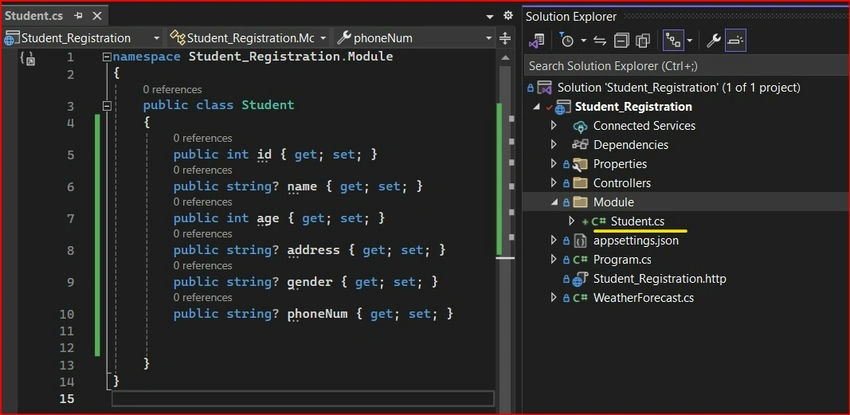
Task: Expand the Properties folder
Action: (x=553, y=164)
